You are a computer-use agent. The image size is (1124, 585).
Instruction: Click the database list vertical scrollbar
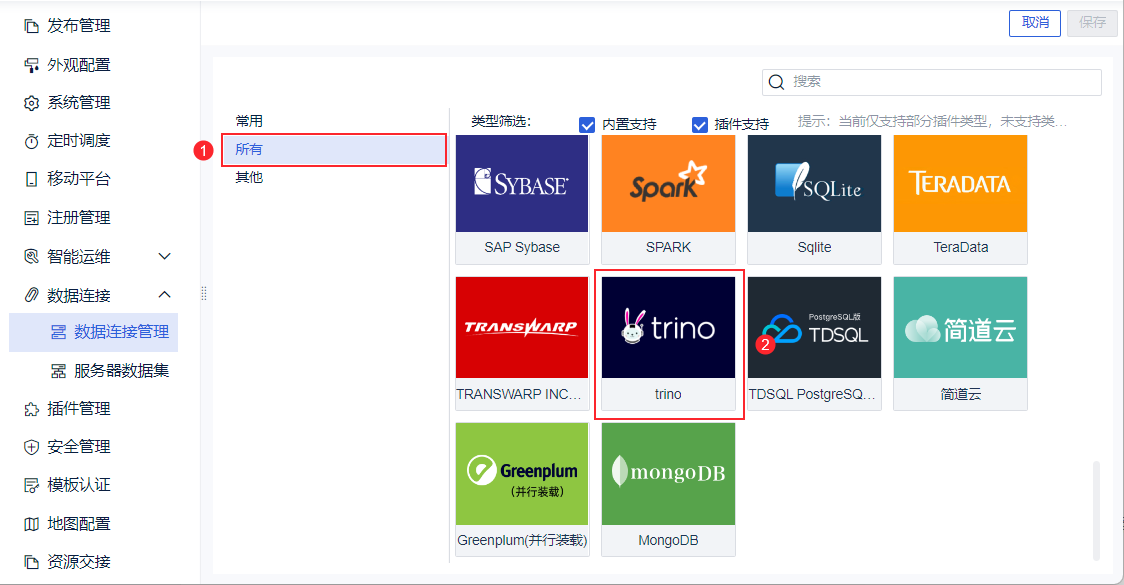coord(1096,510)
